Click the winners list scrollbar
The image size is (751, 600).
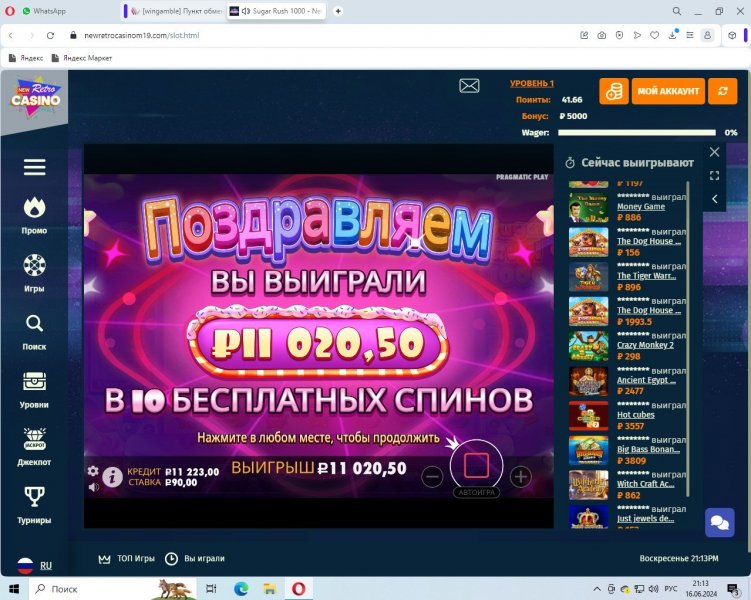pyautogui.click(x=688, y=339)
